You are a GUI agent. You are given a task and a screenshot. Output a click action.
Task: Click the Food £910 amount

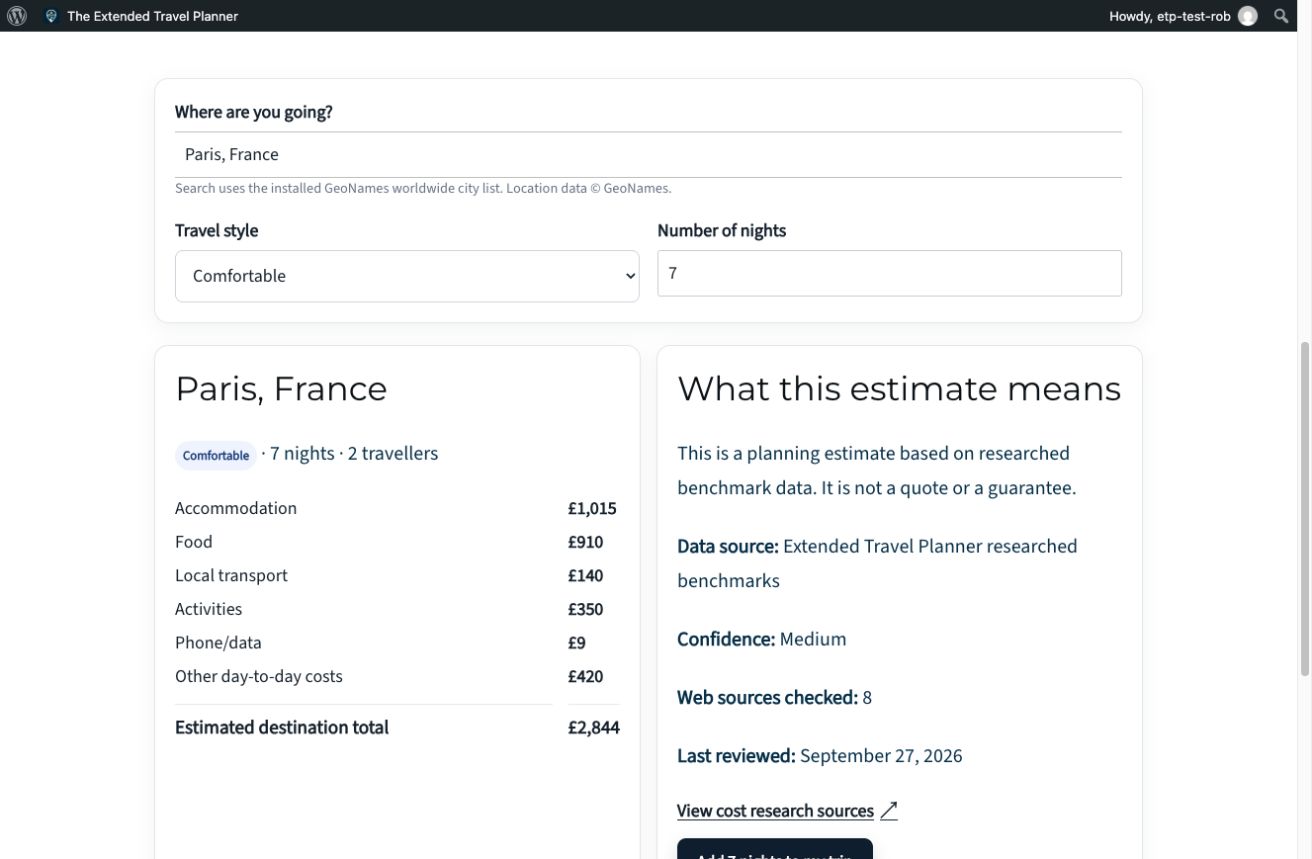click(585, 542)
